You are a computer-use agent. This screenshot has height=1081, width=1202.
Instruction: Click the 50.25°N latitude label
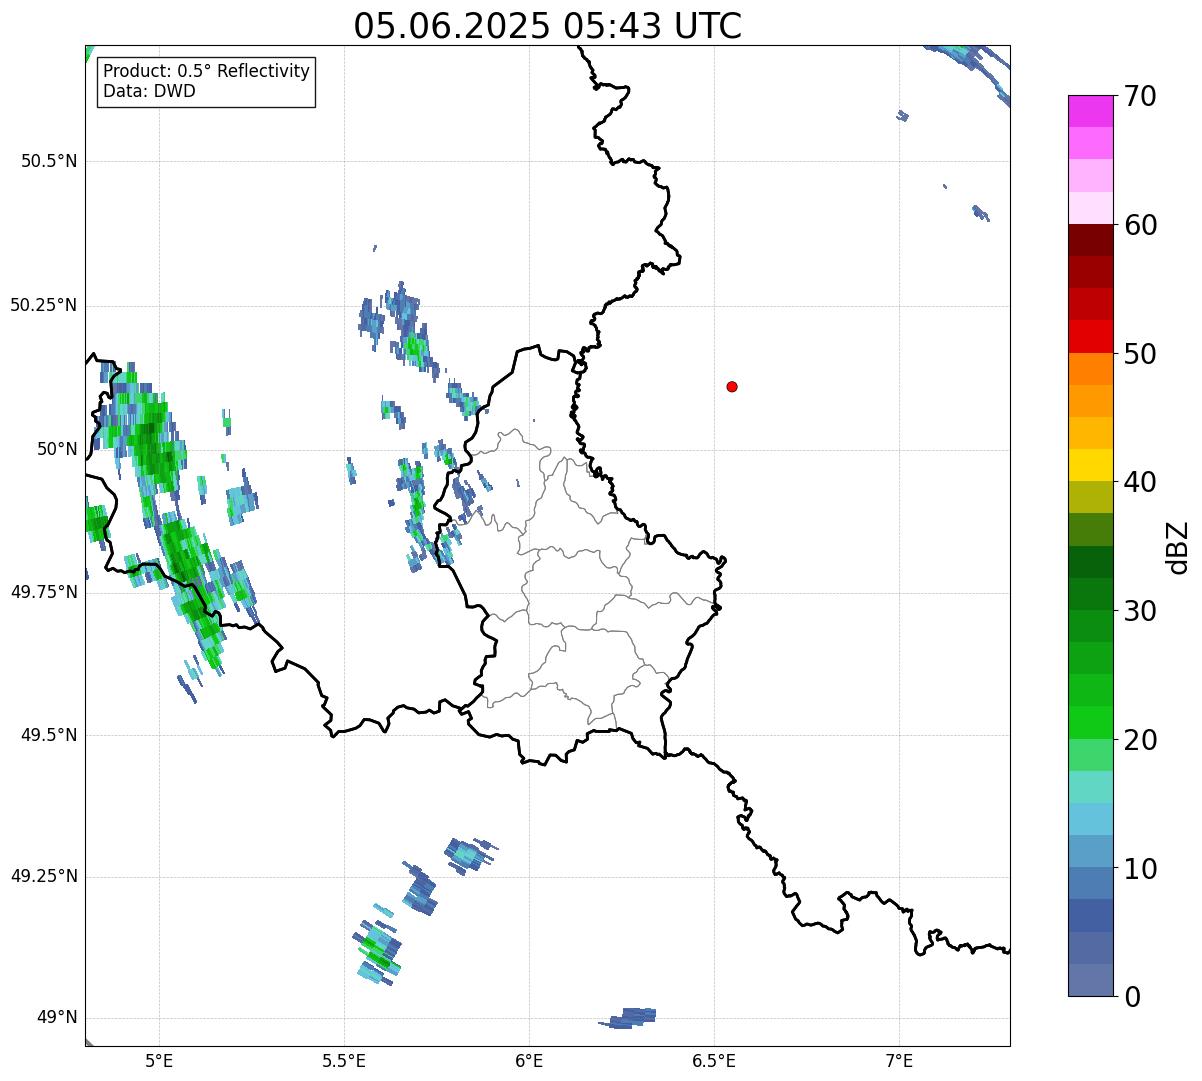tap(44, 305)
